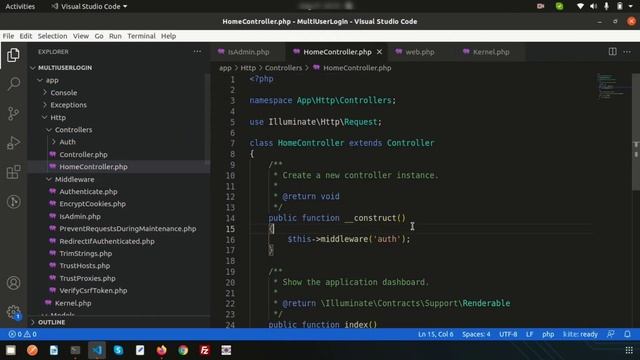The height and width of the screenshot is (360, 640).
Task: Open the Explorer view in activity bar
Action: pyautogui.click(x=13, y=55)
